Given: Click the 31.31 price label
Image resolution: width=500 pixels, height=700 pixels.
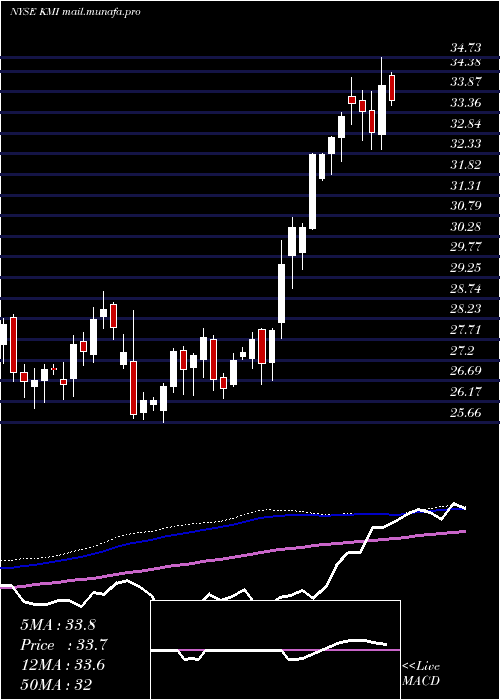Looking at the screenshot, I should pyautogui.click(x=466, y=185).
